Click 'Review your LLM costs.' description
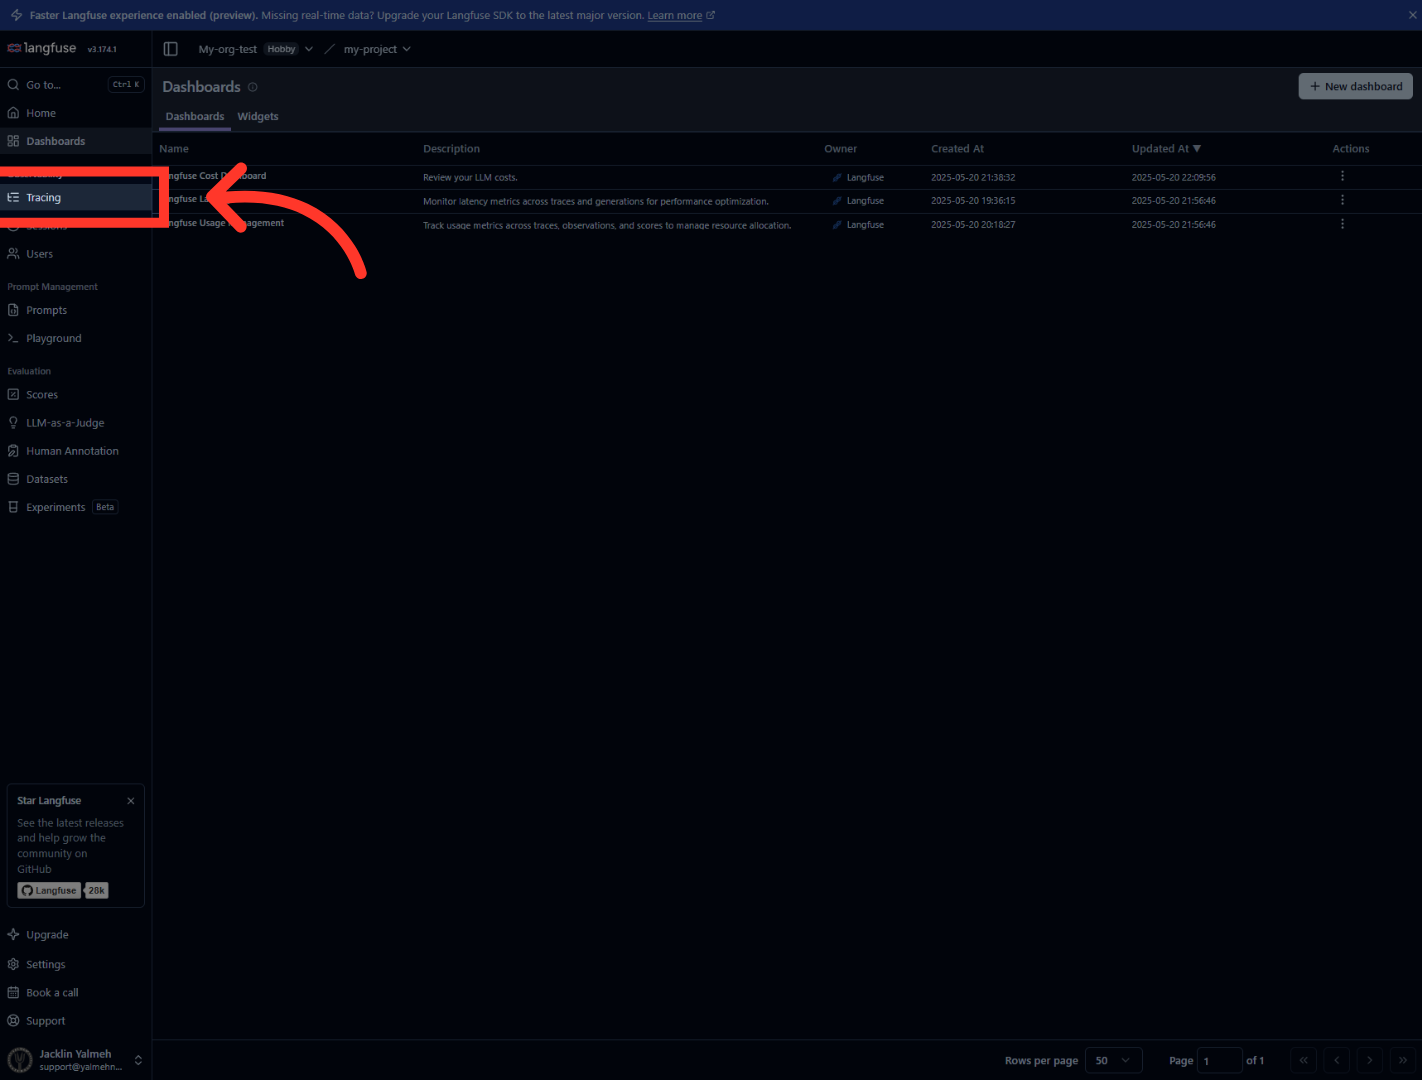This screenshot has height=1080, width=1422. click(470, 177)
